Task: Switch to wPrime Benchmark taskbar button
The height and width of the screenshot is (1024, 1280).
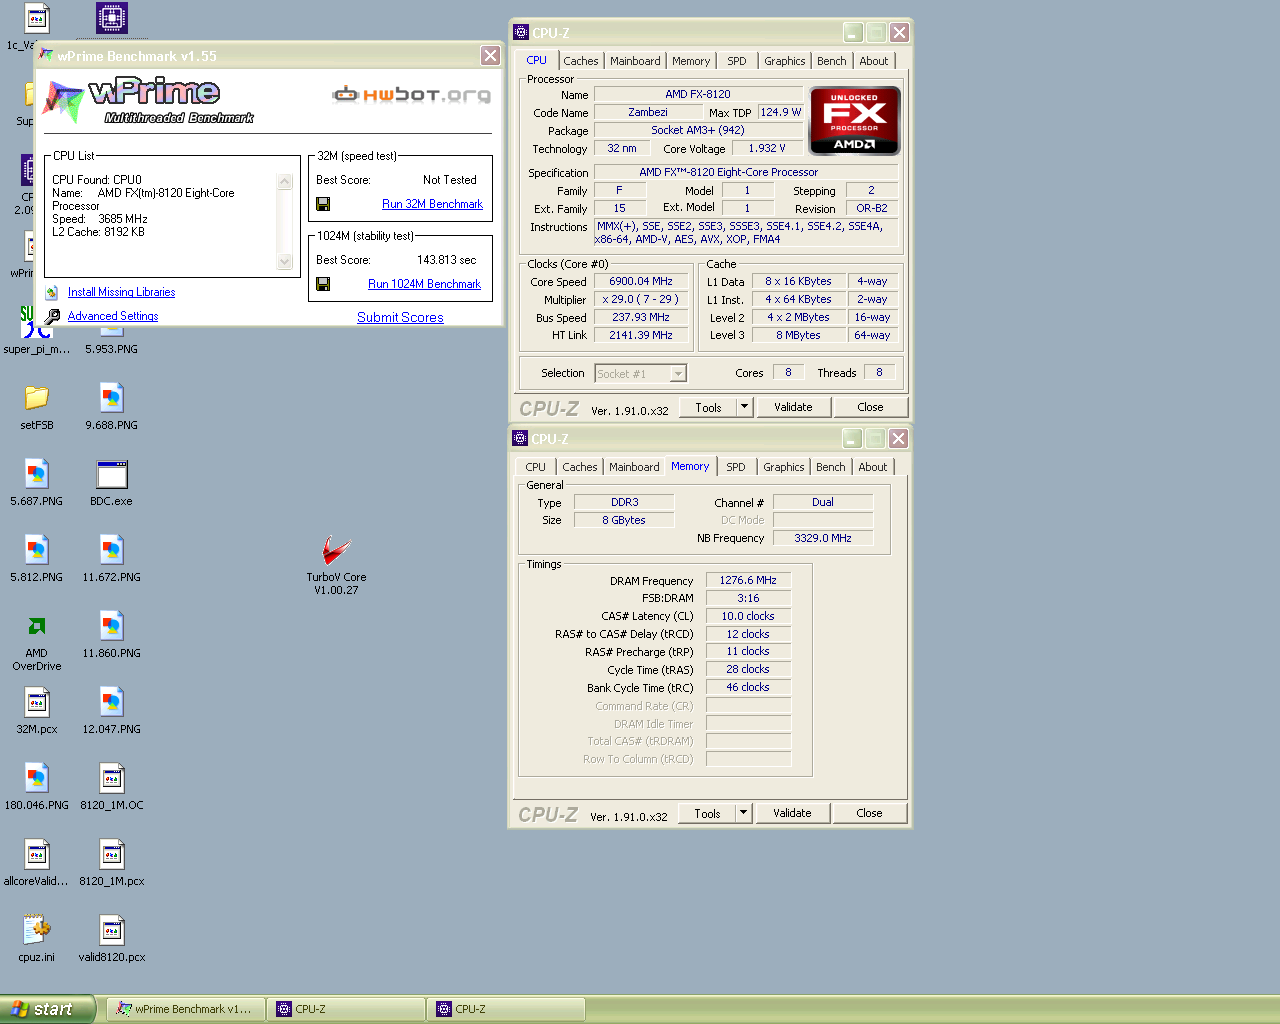Action: (x=187, y=1009)
